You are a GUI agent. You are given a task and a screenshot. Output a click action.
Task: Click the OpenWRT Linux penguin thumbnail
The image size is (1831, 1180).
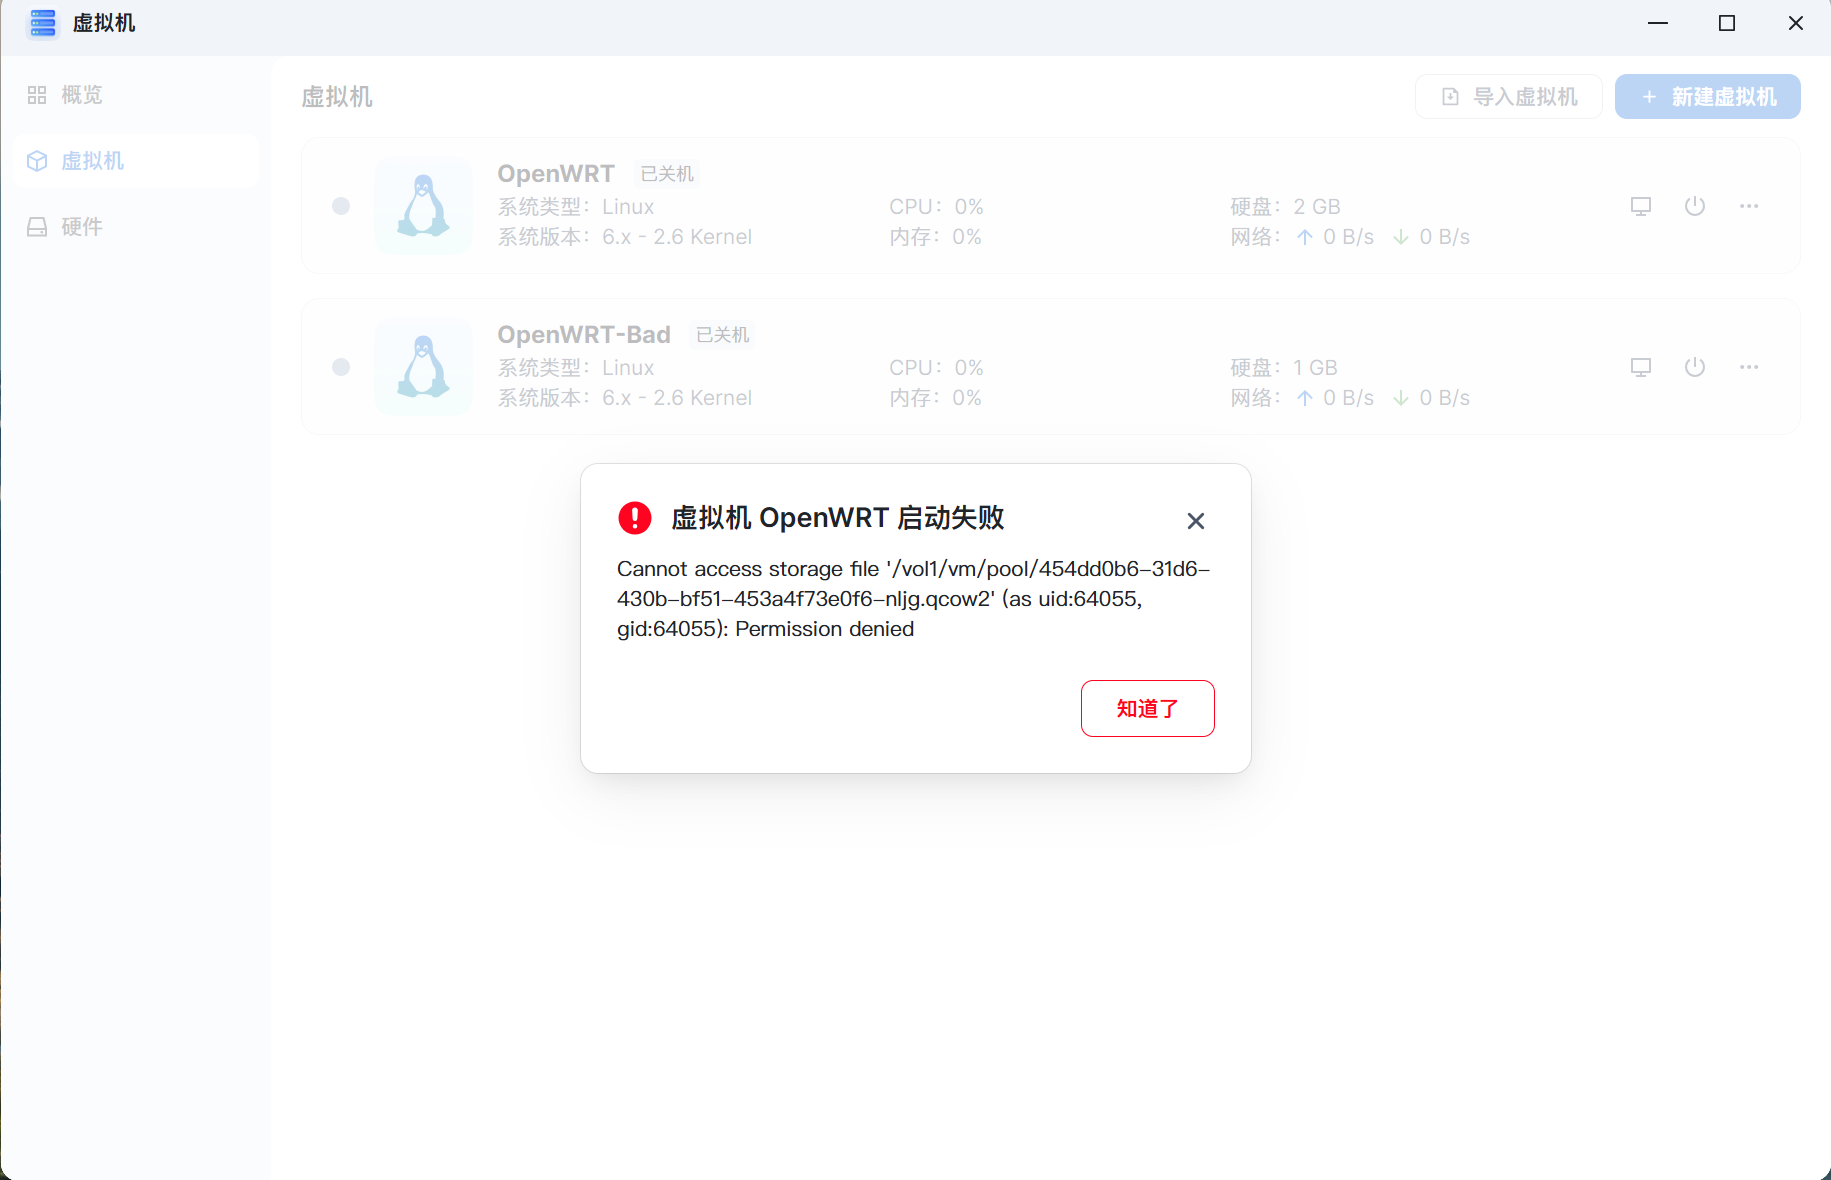click(x=424, y=206)
